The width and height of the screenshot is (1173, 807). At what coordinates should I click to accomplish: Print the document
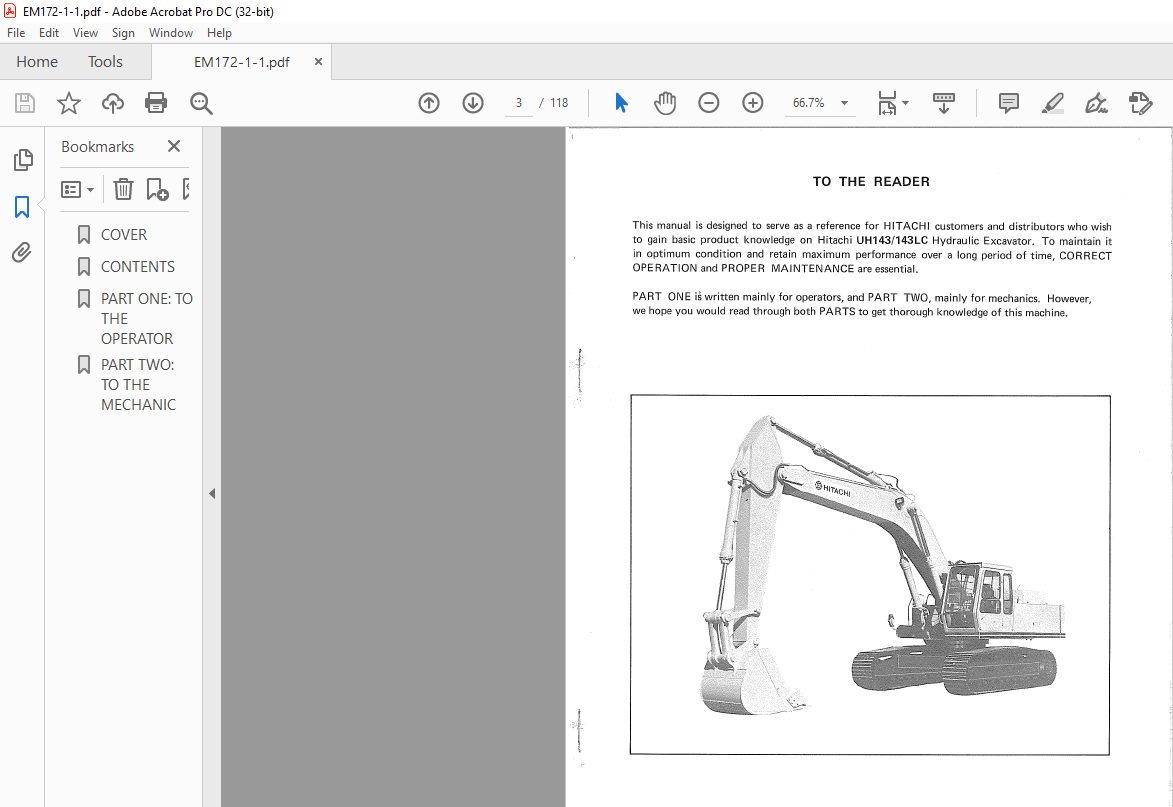click(x=156, y=102)
